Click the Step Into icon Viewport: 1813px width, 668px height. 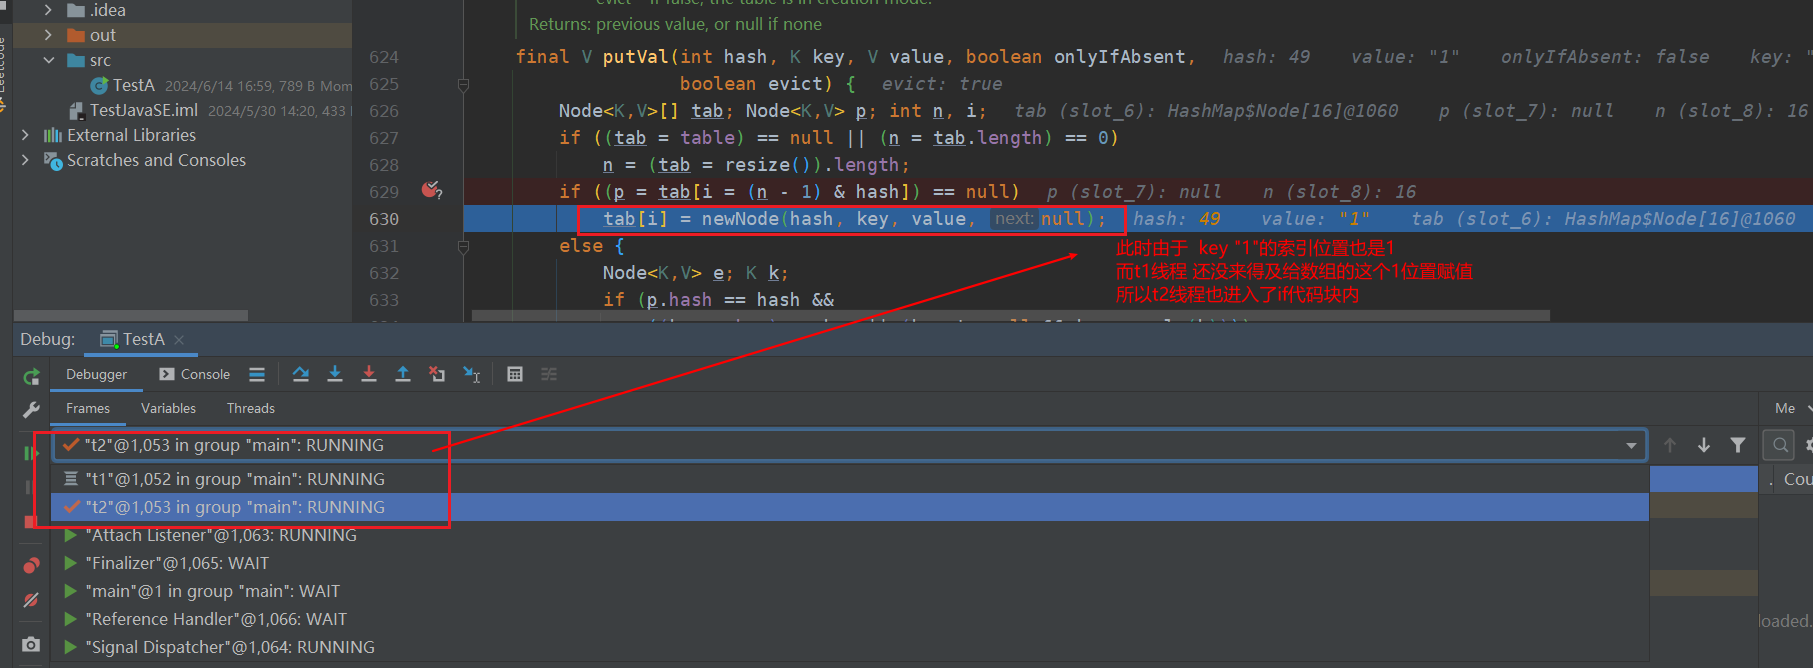click(335, 374)
